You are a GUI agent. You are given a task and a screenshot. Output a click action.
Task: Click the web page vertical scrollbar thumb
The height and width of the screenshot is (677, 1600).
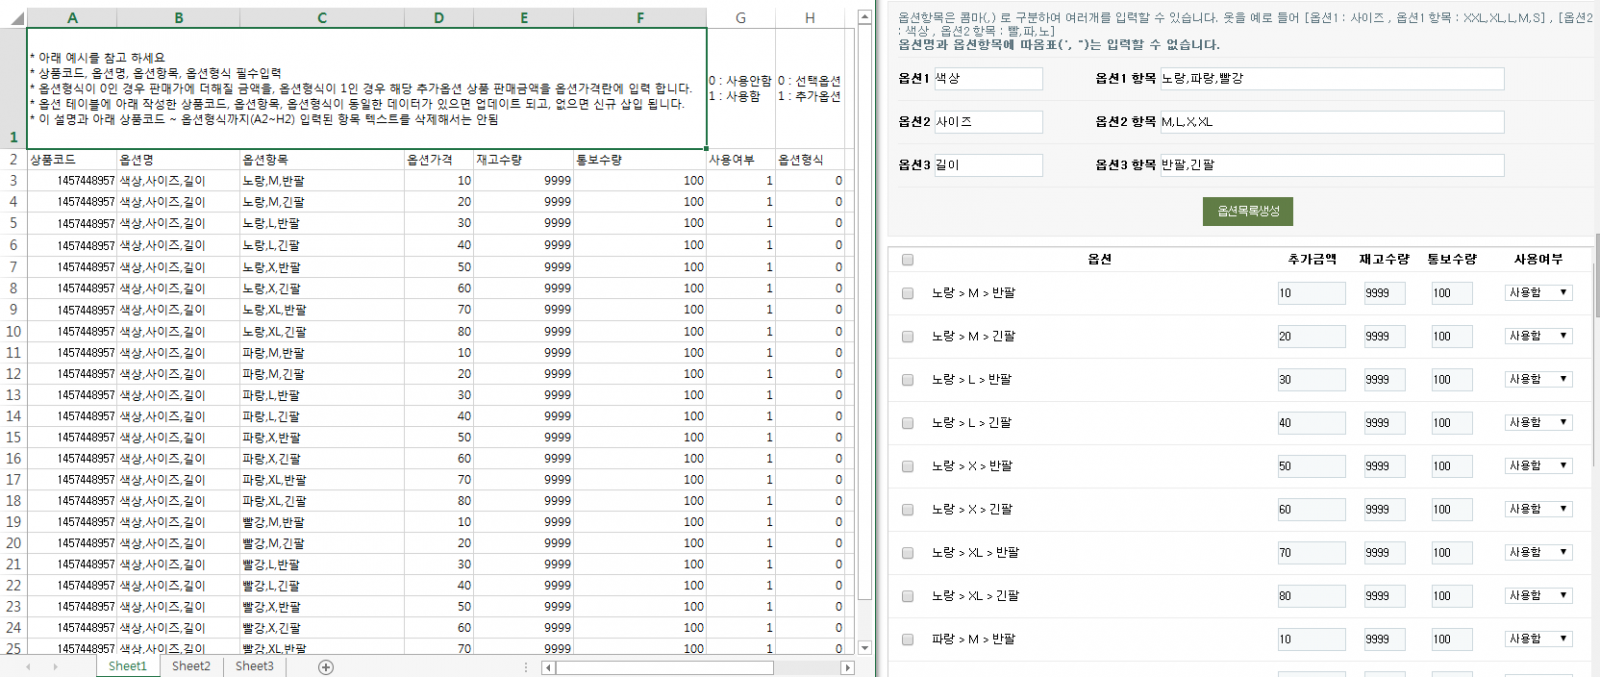(x=1596, y=275)
